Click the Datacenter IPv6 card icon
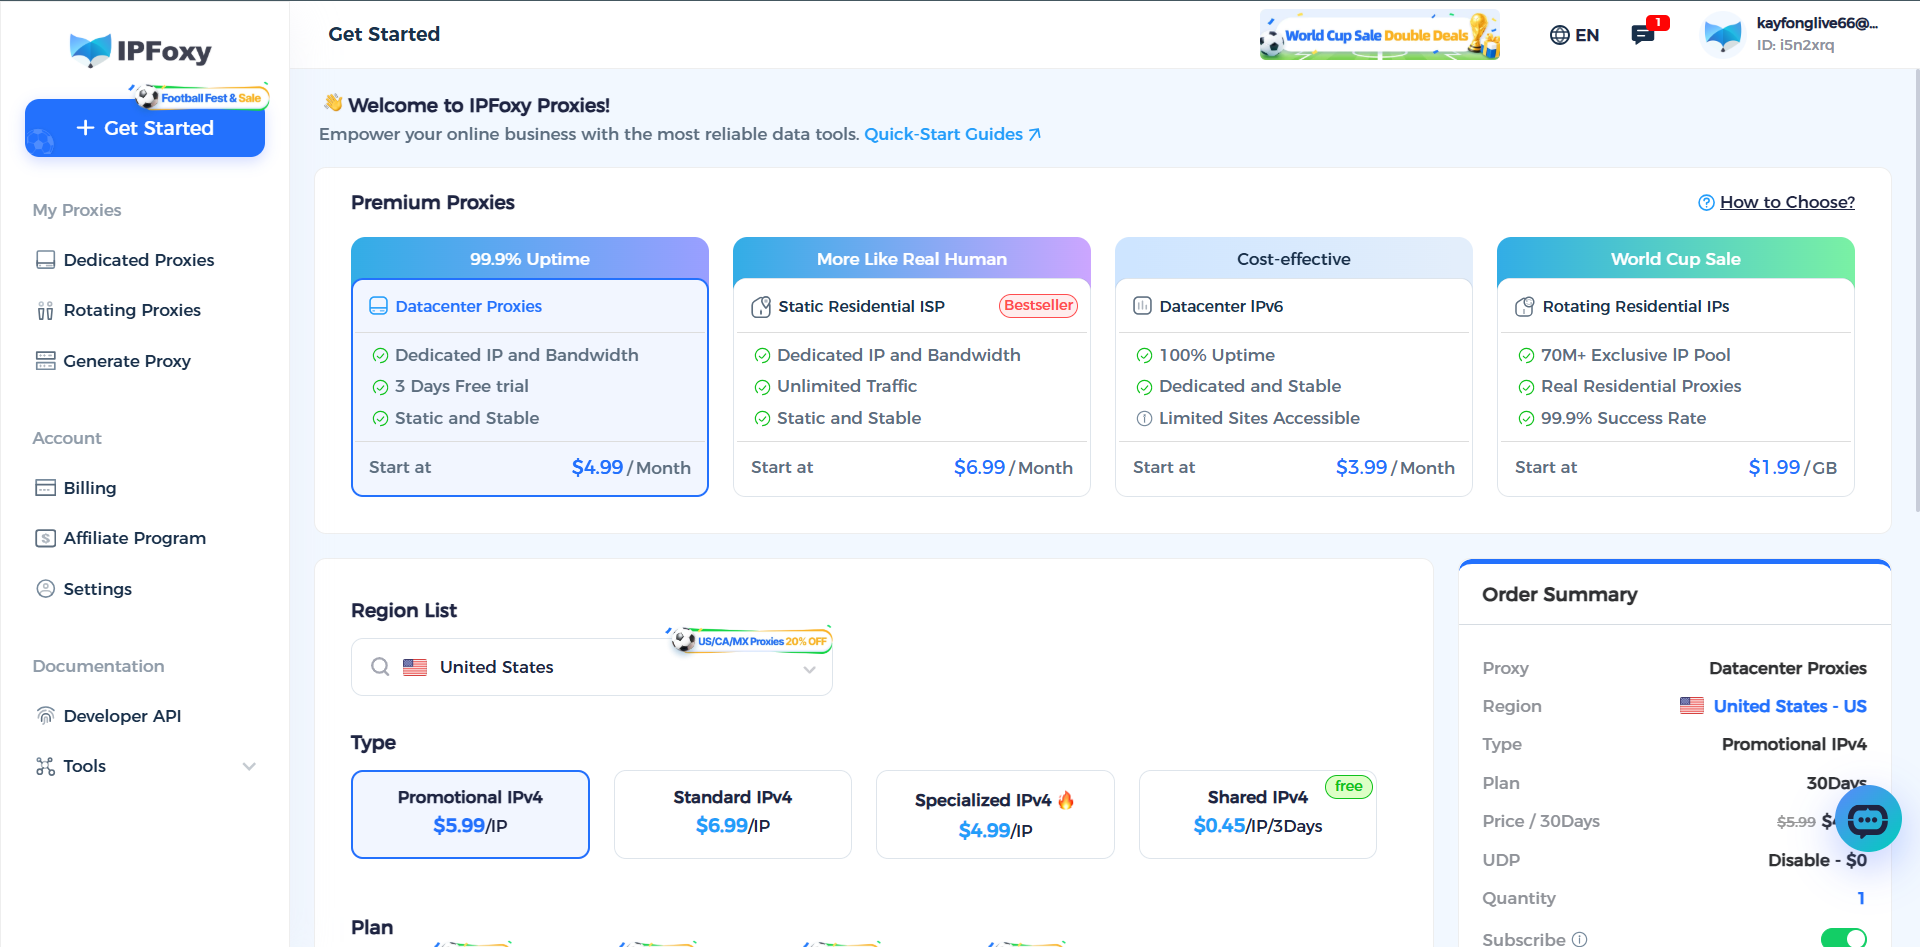 click(x=1142, y=306)
